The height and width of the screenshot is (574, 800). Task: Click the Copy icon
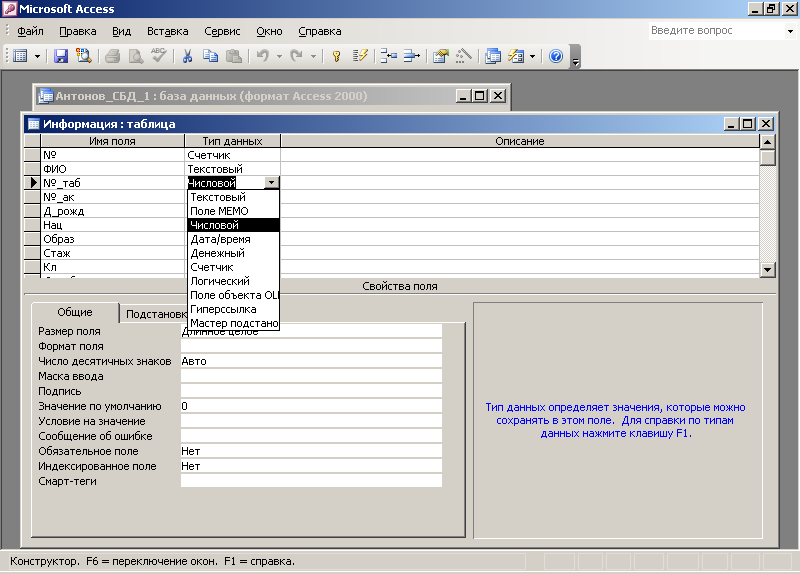(210, 56)
